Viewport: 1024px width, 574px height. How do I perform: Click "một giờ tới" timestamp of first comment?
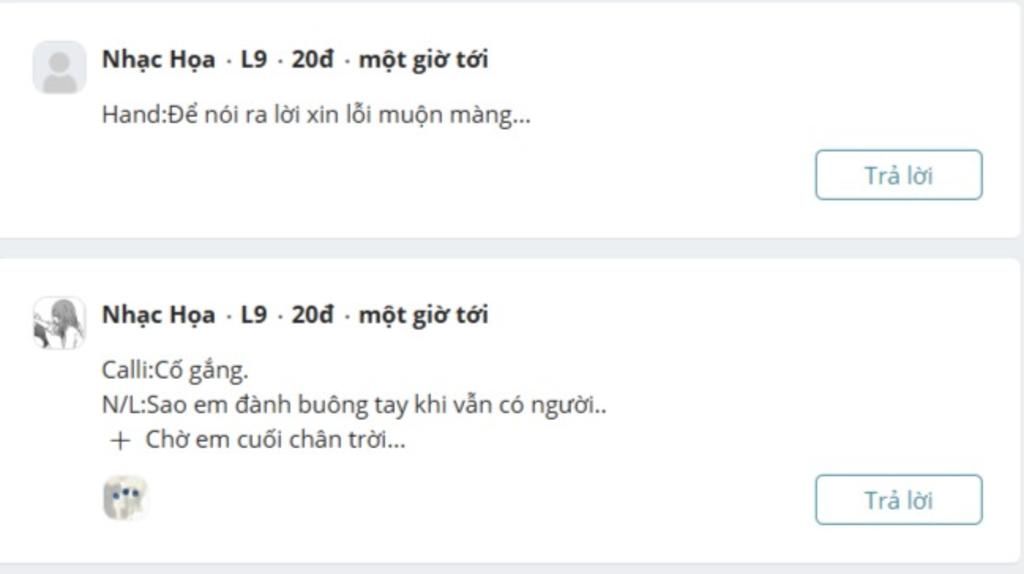[x=423, y=59]
